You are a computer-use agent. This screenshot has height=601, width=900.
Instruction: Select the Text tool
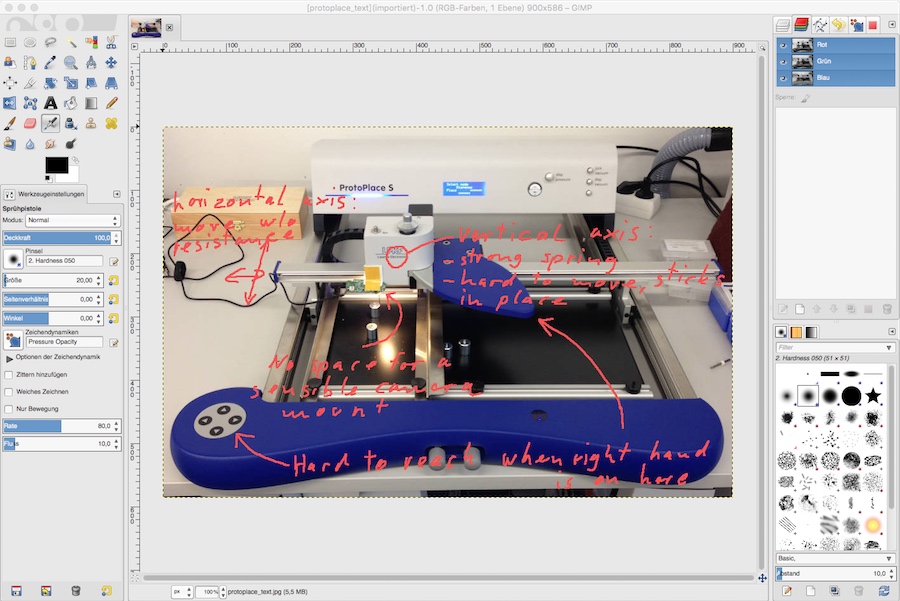(51, 103)
